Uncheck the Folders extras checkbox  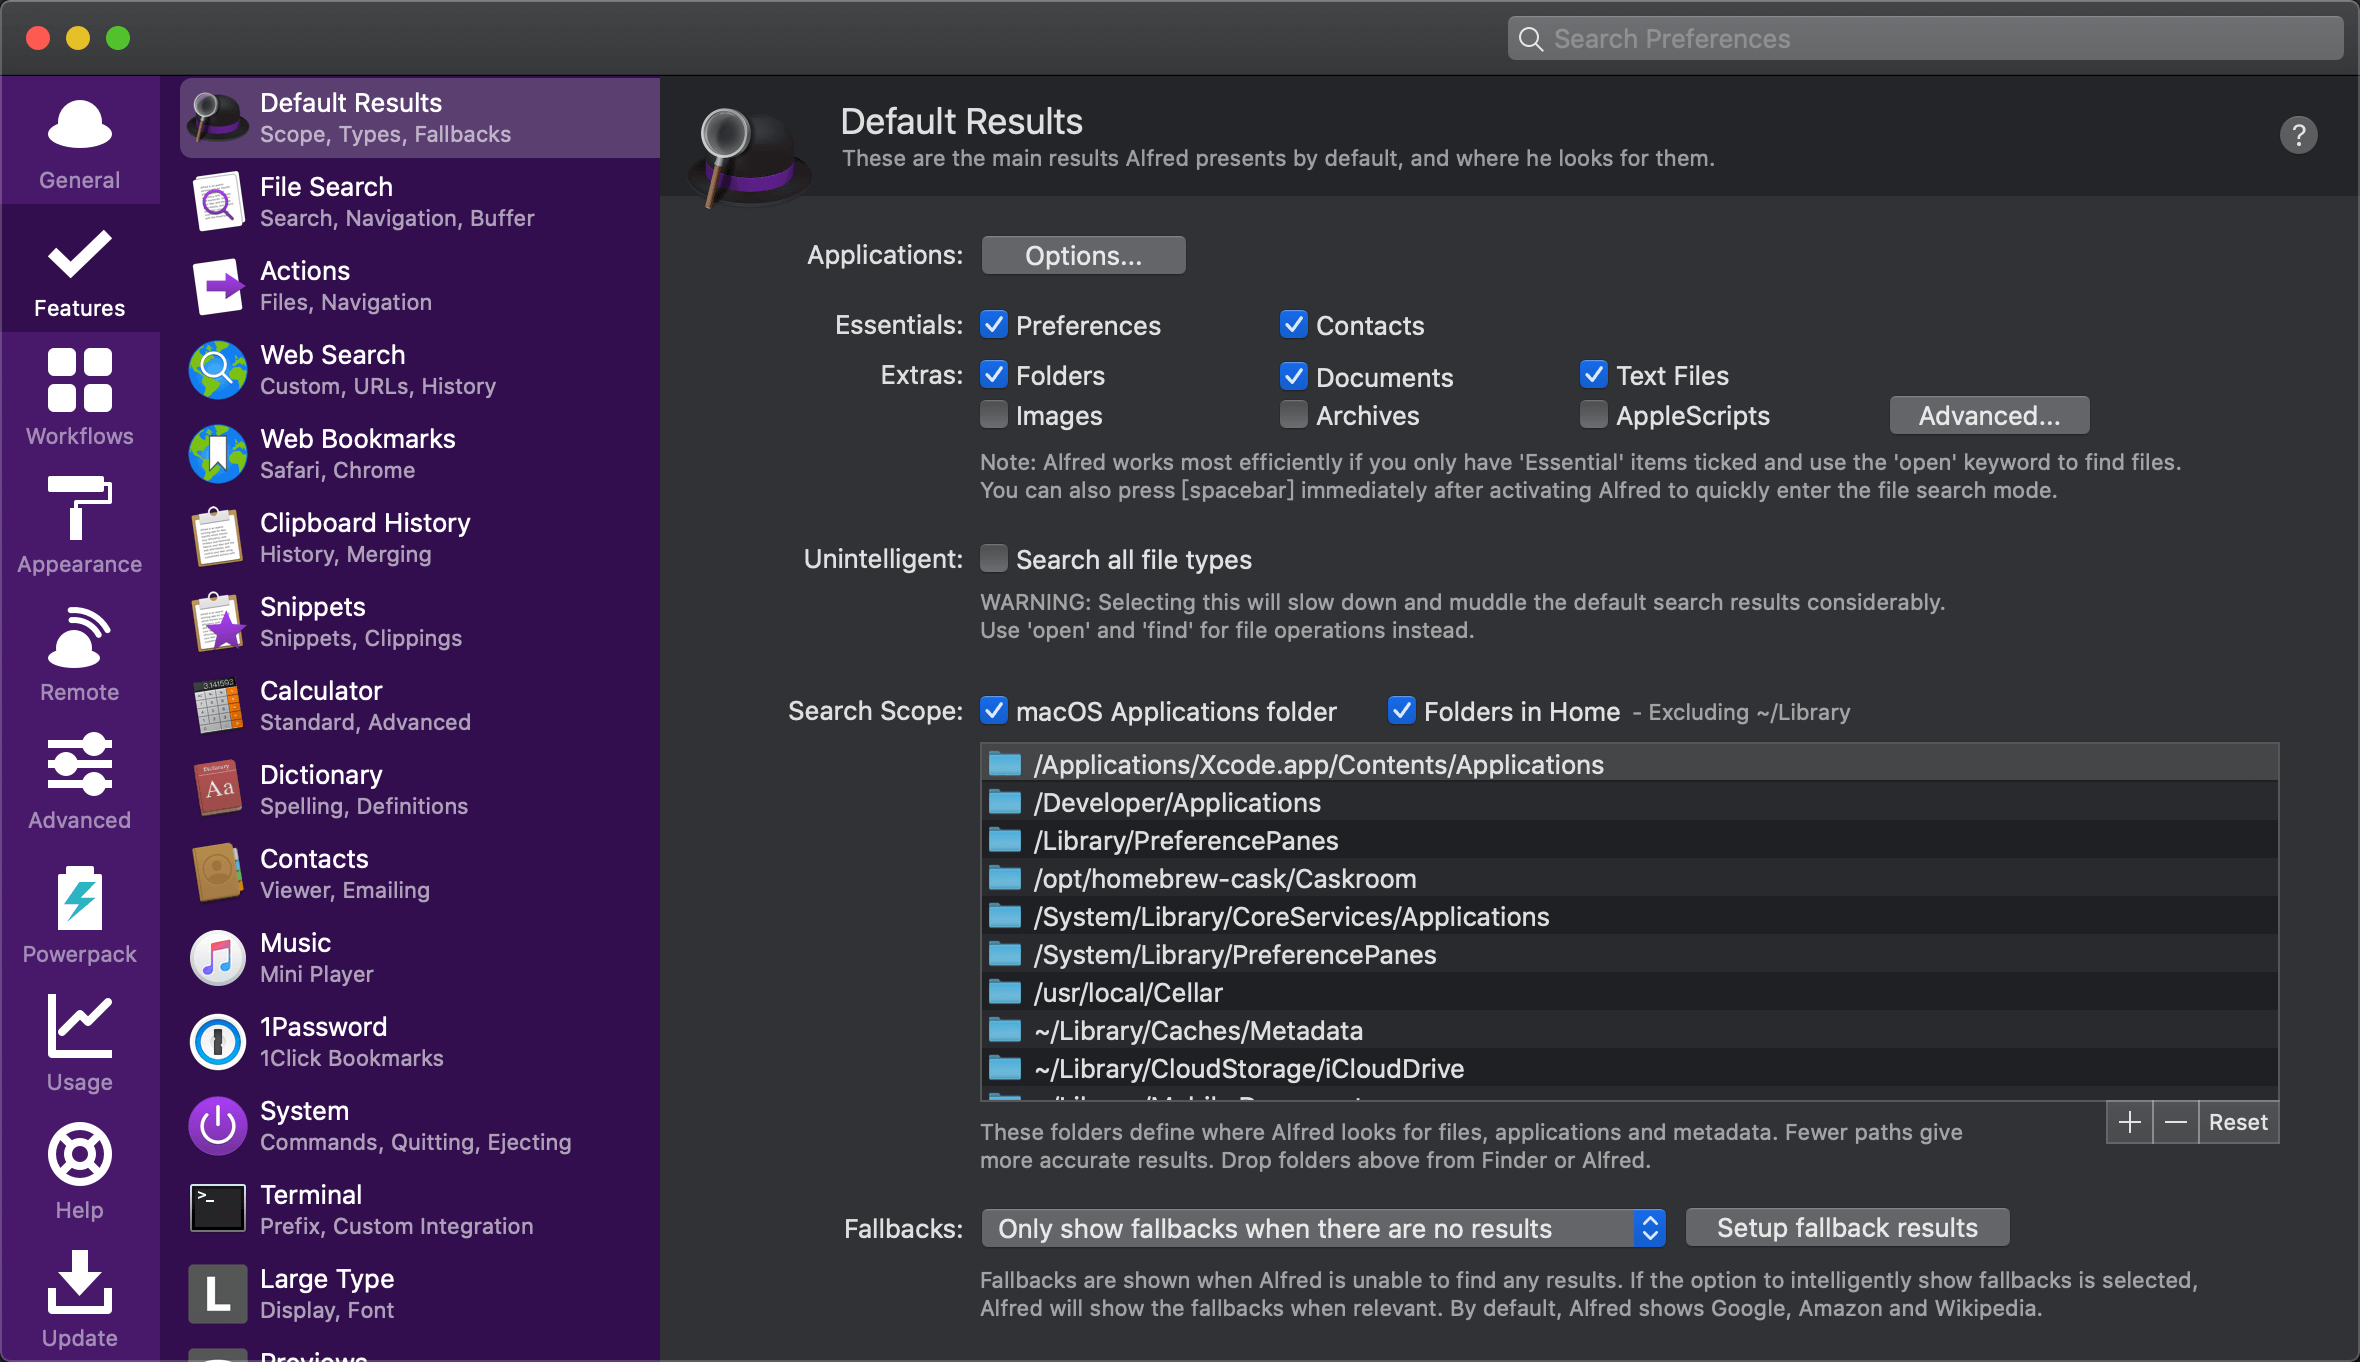point(993,375)
